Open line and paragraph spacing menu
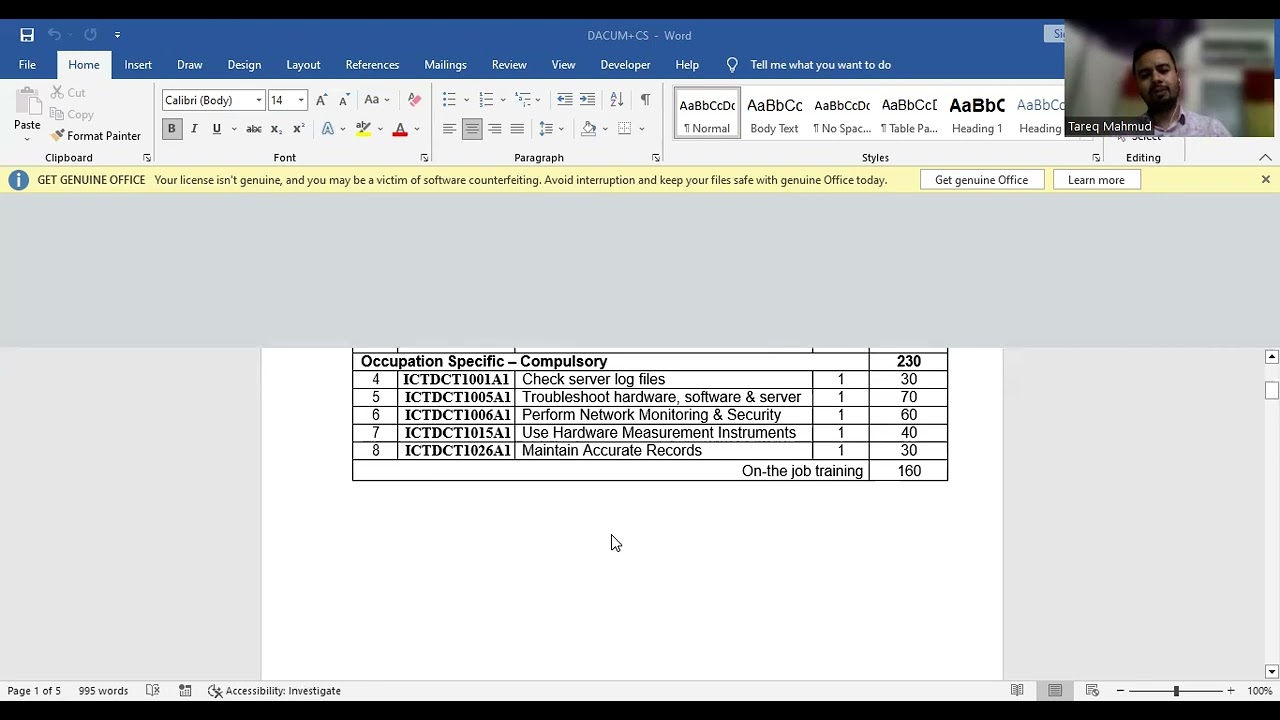The height and width of the screenshot is (720, 1280). pyautogui.click(x=551, y=129)
